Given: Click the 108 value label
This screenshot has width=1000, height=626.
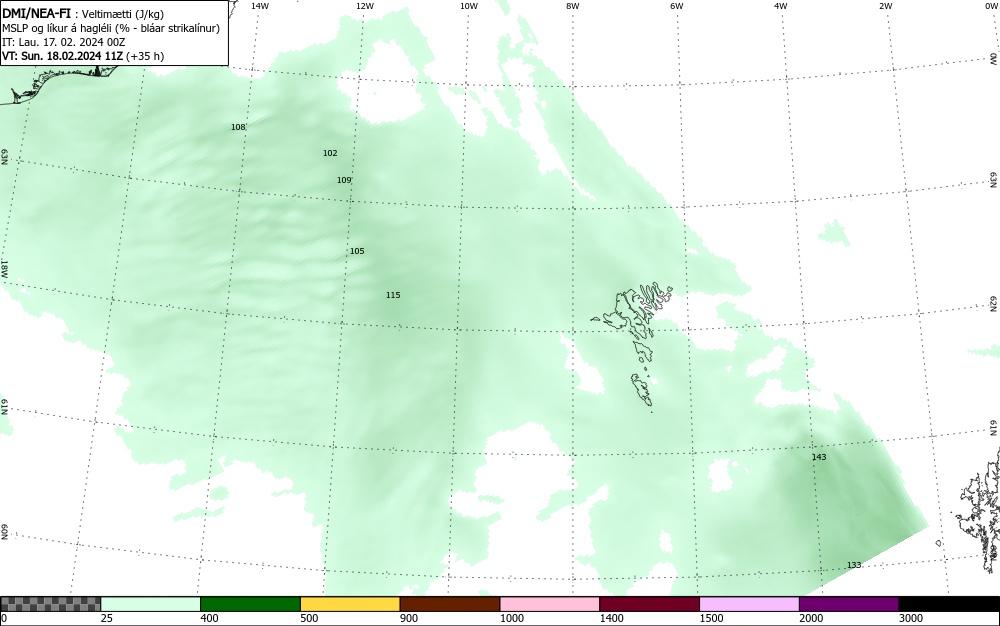Looking at the screenshot, I should pyautogui.click(x=238, y=127).
